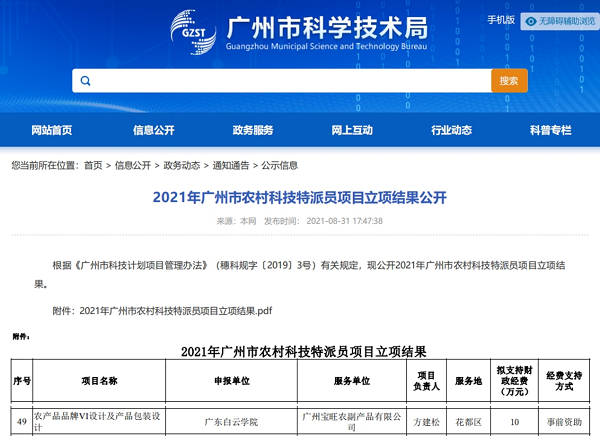Screen dimensions: 600x436
Task: Select 政务服务 in the navigation bar
Action: 253,131
